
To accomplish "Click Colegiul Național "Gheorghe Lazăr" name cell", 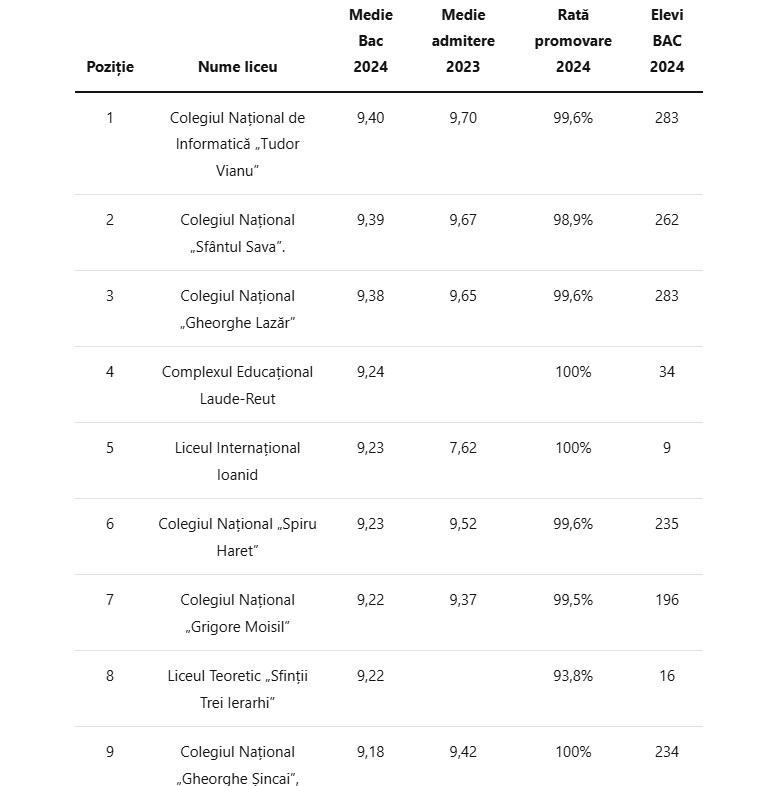I will click(238, 309).
